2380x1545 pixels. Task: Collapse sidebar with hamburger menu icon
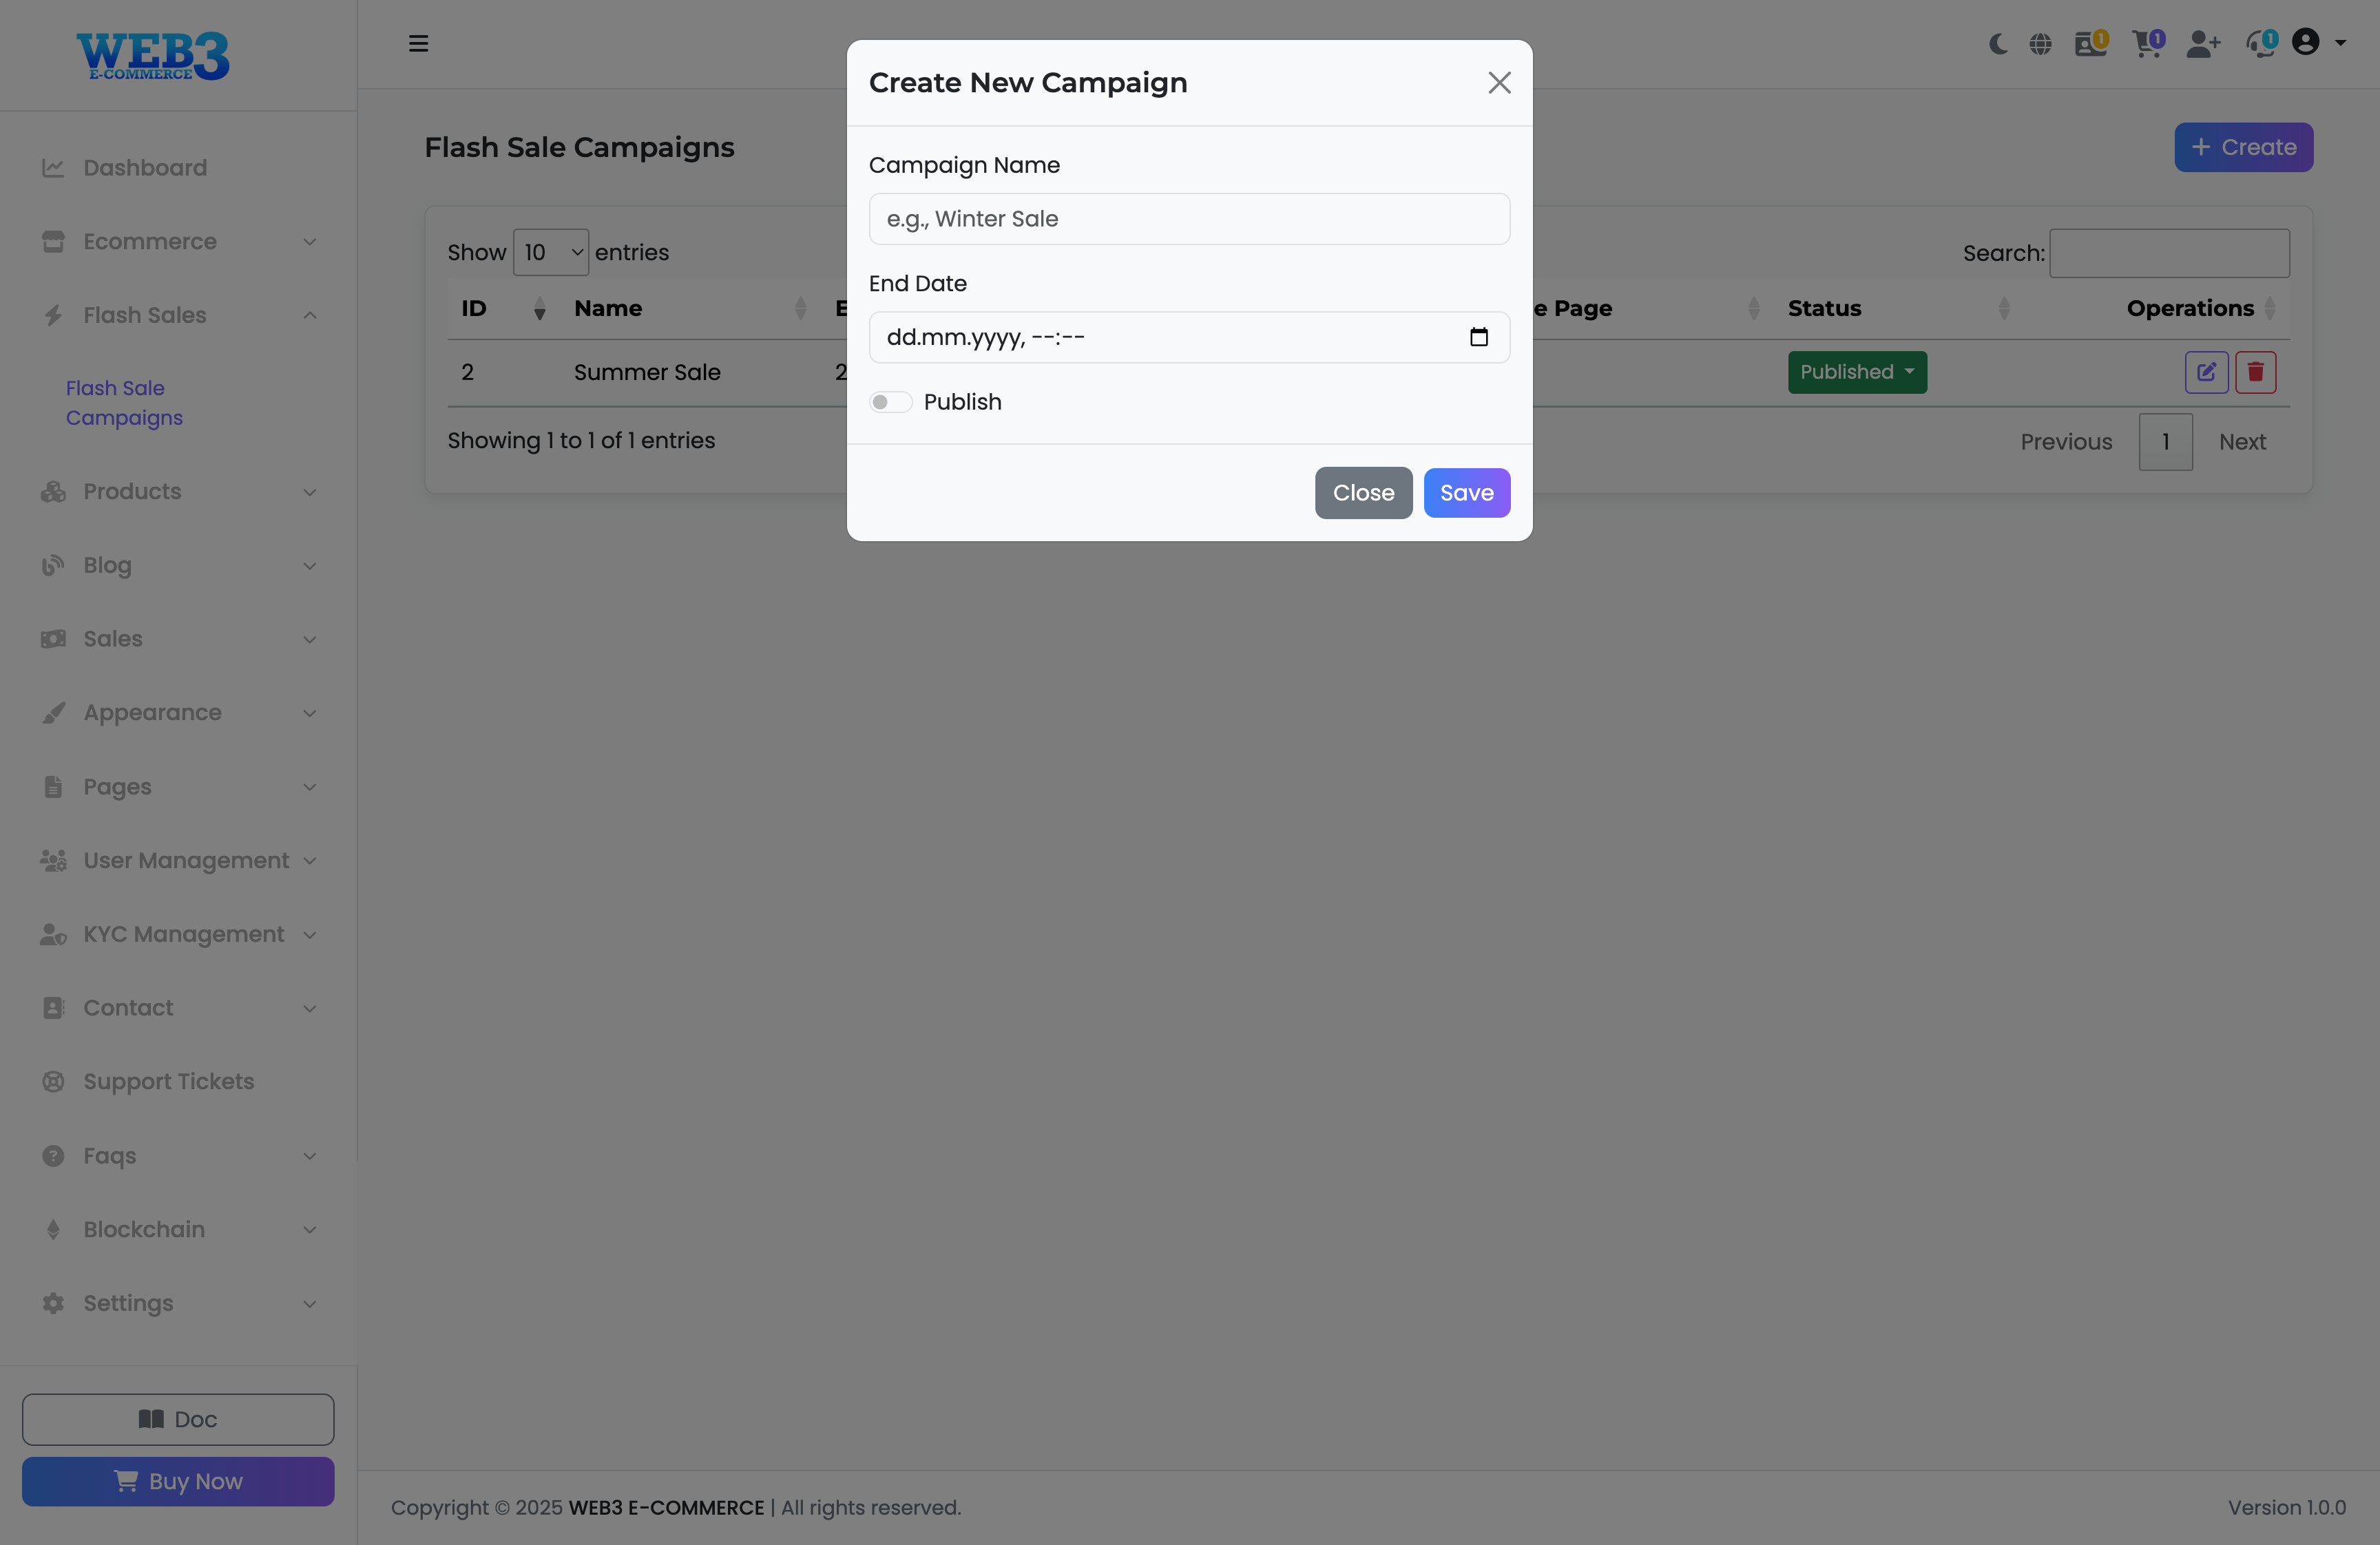click(418, 44)
